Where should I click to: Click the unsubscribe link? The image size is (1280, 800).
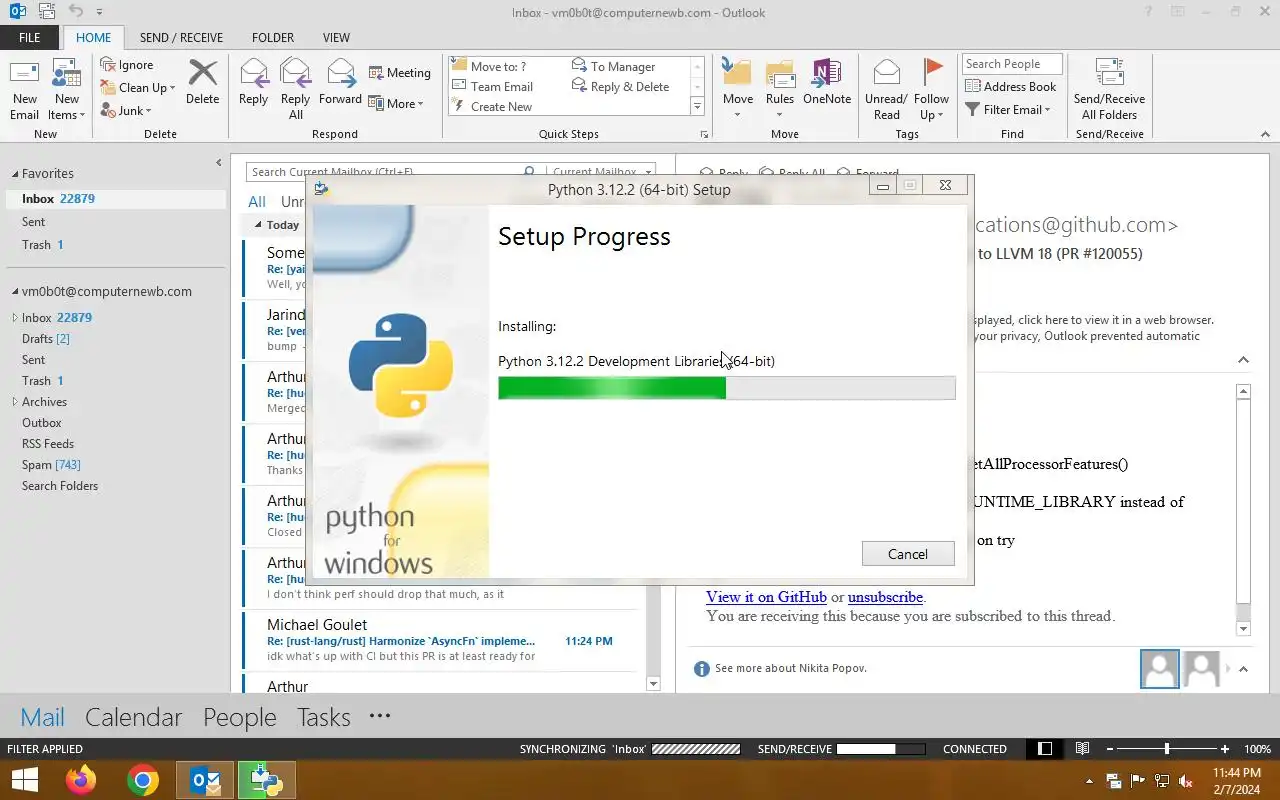(885, 597)
